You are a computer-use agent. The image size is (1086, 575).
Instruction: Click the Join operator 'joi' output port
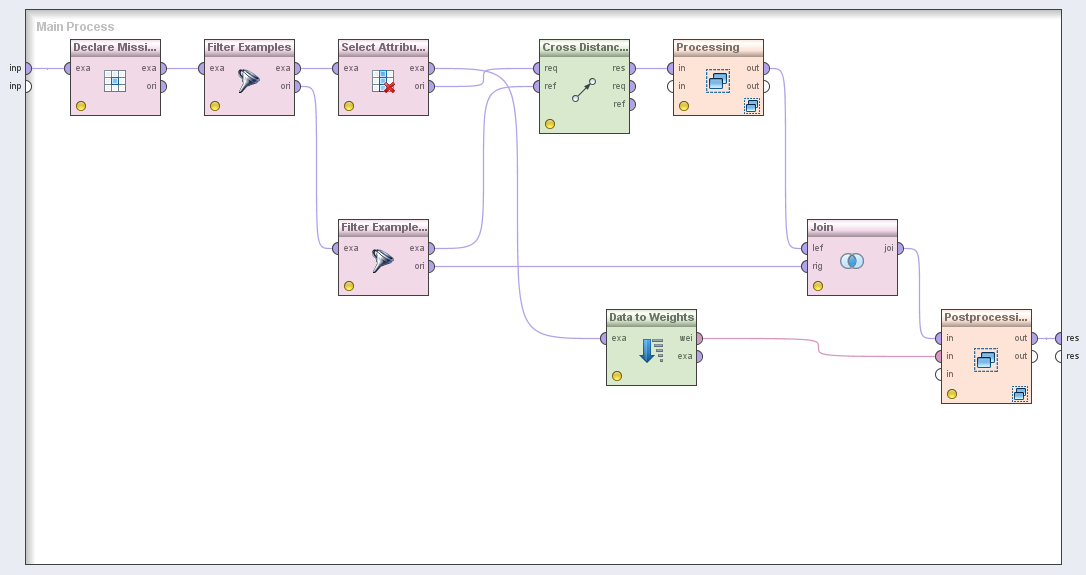click(900, 249)
